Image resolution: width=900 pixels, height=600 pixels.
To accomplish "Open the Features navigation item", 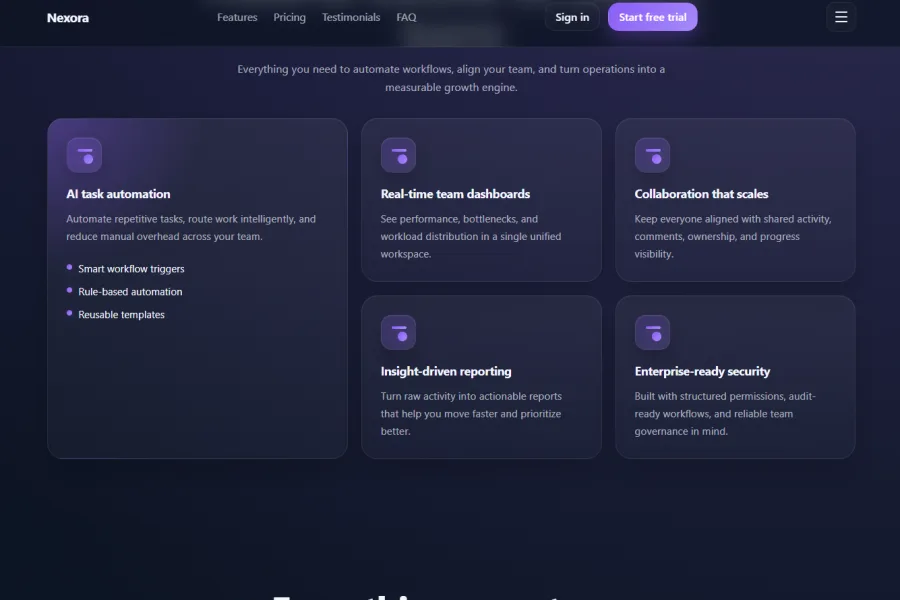I will pyautogui.click(x=237, y=17).
